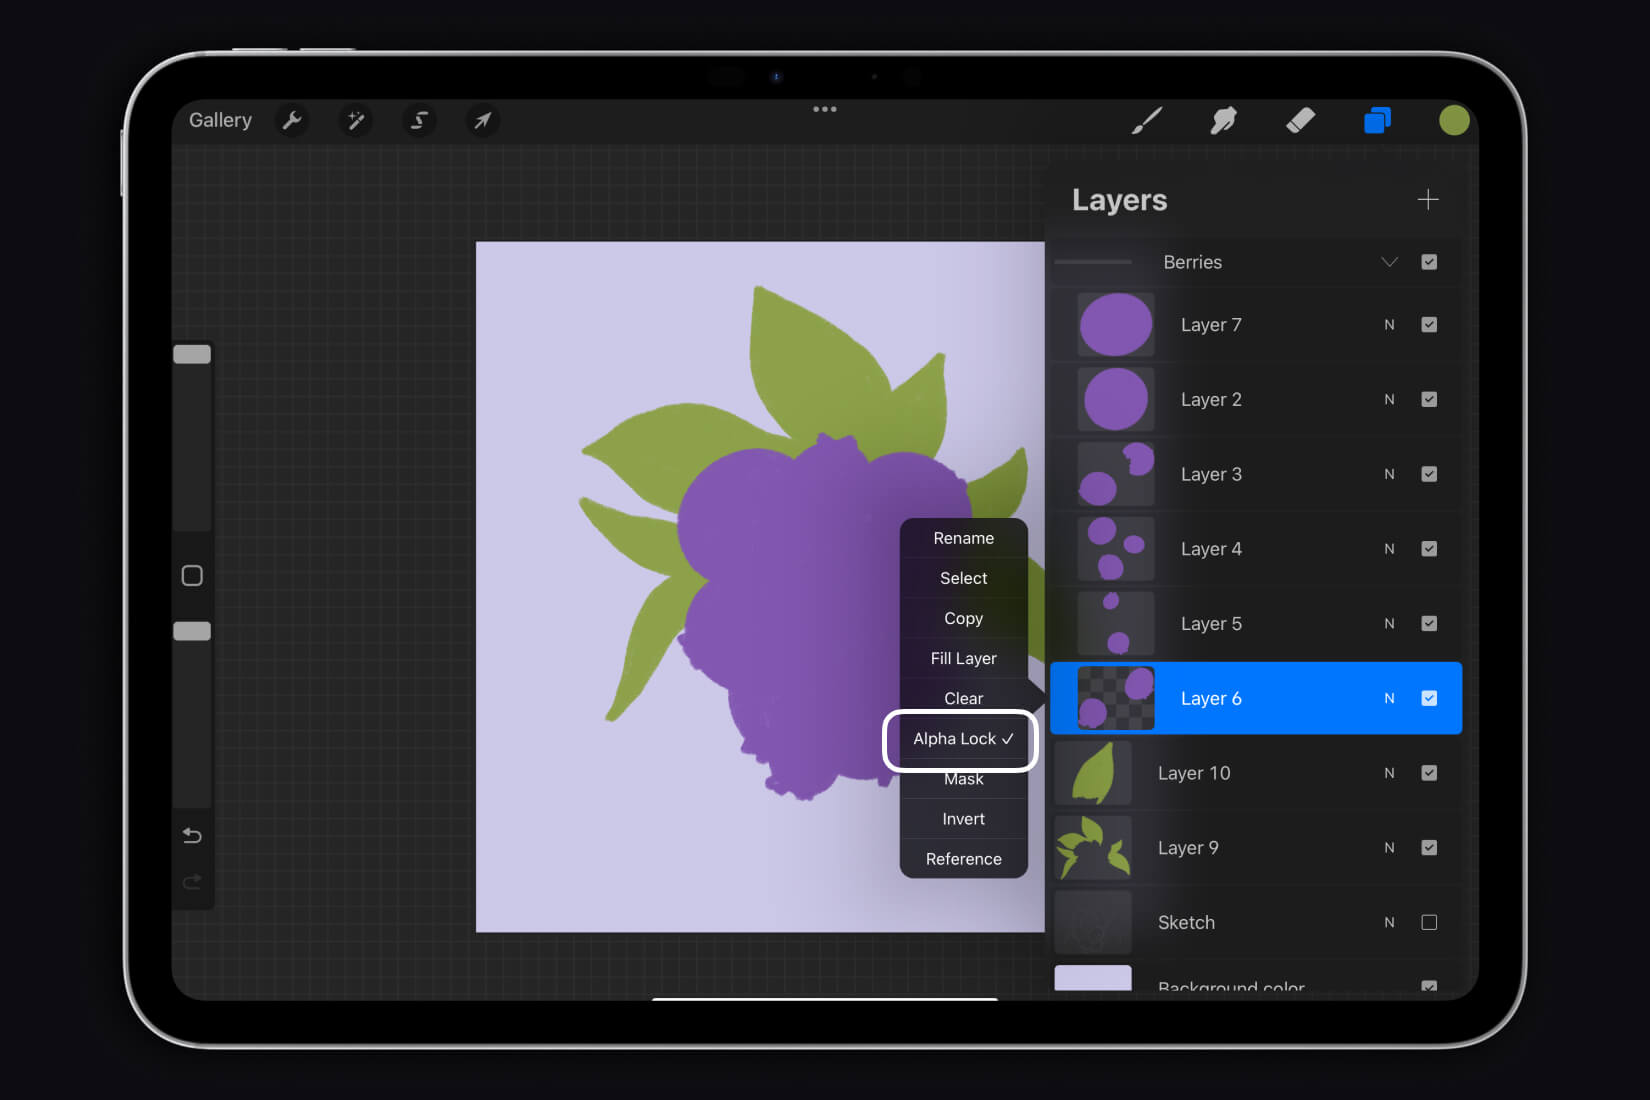This screenshot has height=1100, width=1650.
Task: Tap the Layer 10 leaf thumbnail
Action: (x=1093, y=773)
